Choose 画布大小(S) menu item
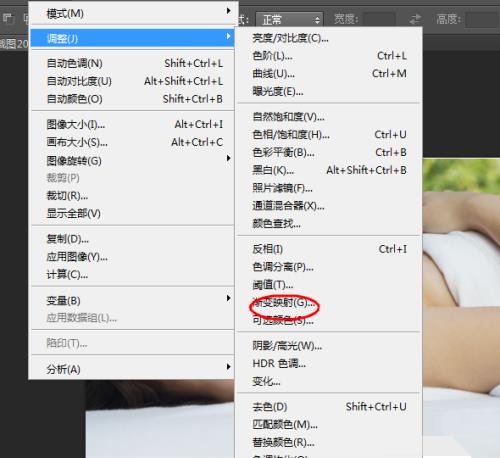 [133, 142]
